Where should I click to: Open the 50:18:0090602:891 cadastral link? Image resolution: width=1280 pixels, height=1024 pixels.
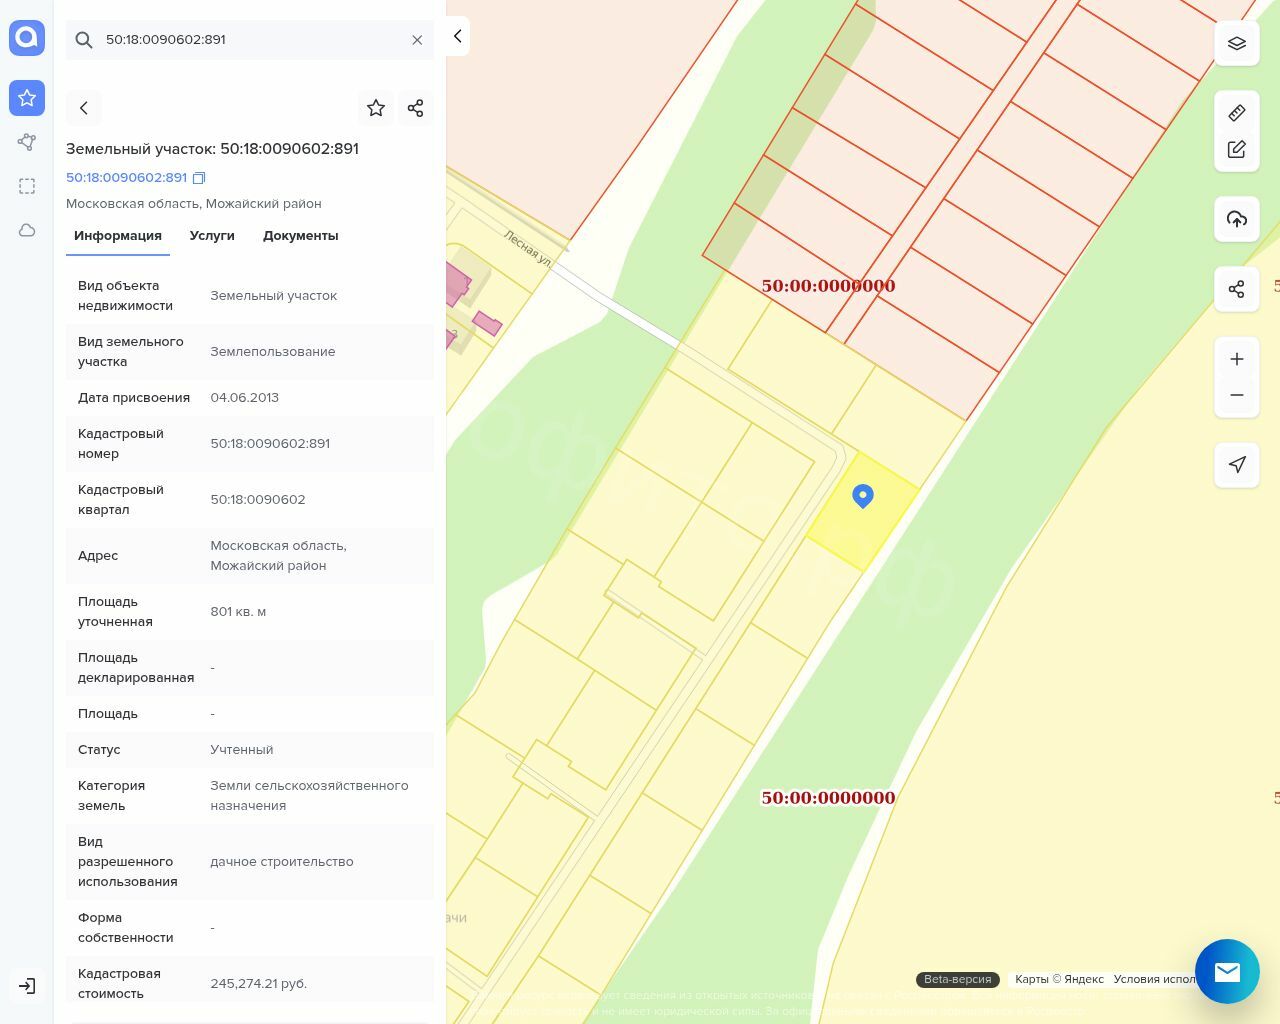click(x=126, y=178)
